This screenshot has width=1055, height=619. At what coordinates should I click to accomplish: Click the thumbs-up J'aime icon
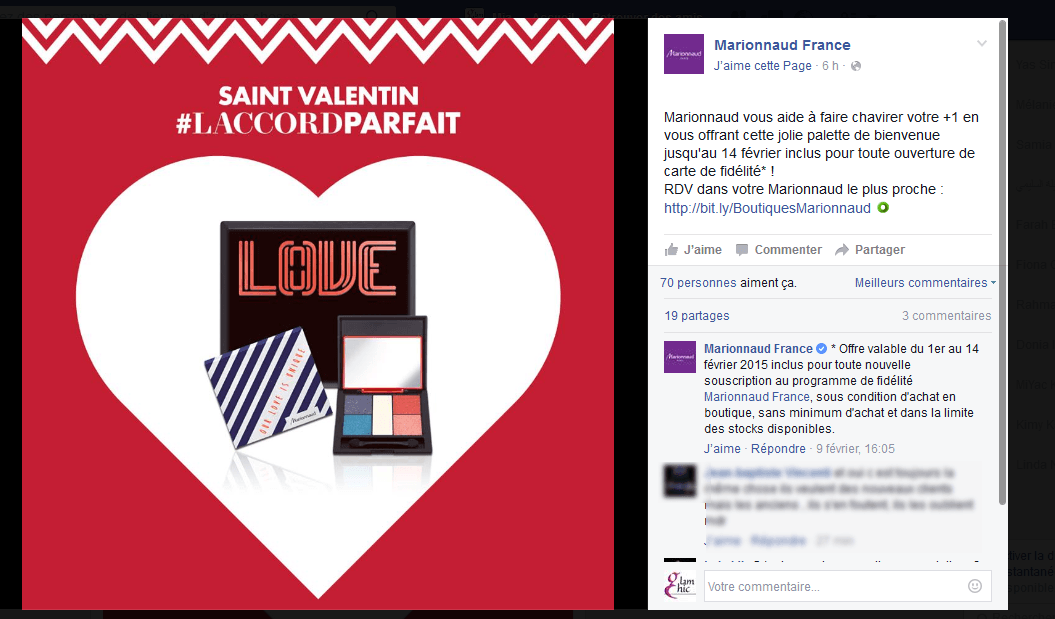click(671, 250)
